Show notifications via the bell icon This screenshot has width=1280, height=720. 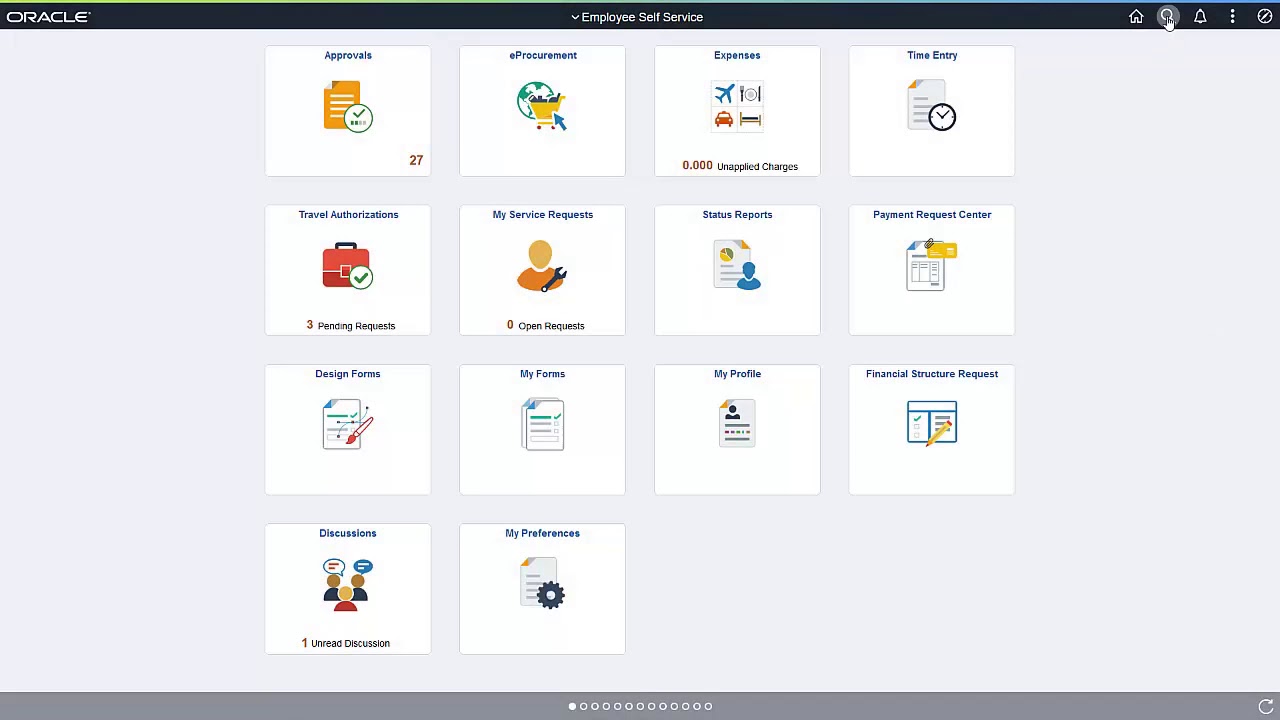point(1200,17)
